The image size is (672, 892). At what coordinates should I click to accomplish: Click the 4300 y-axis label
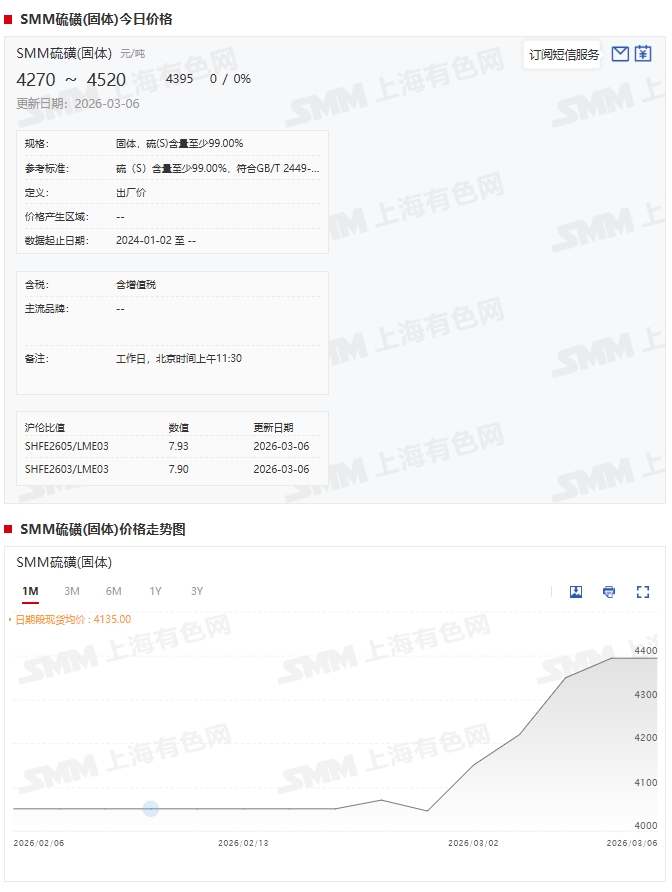click(645, 695)
